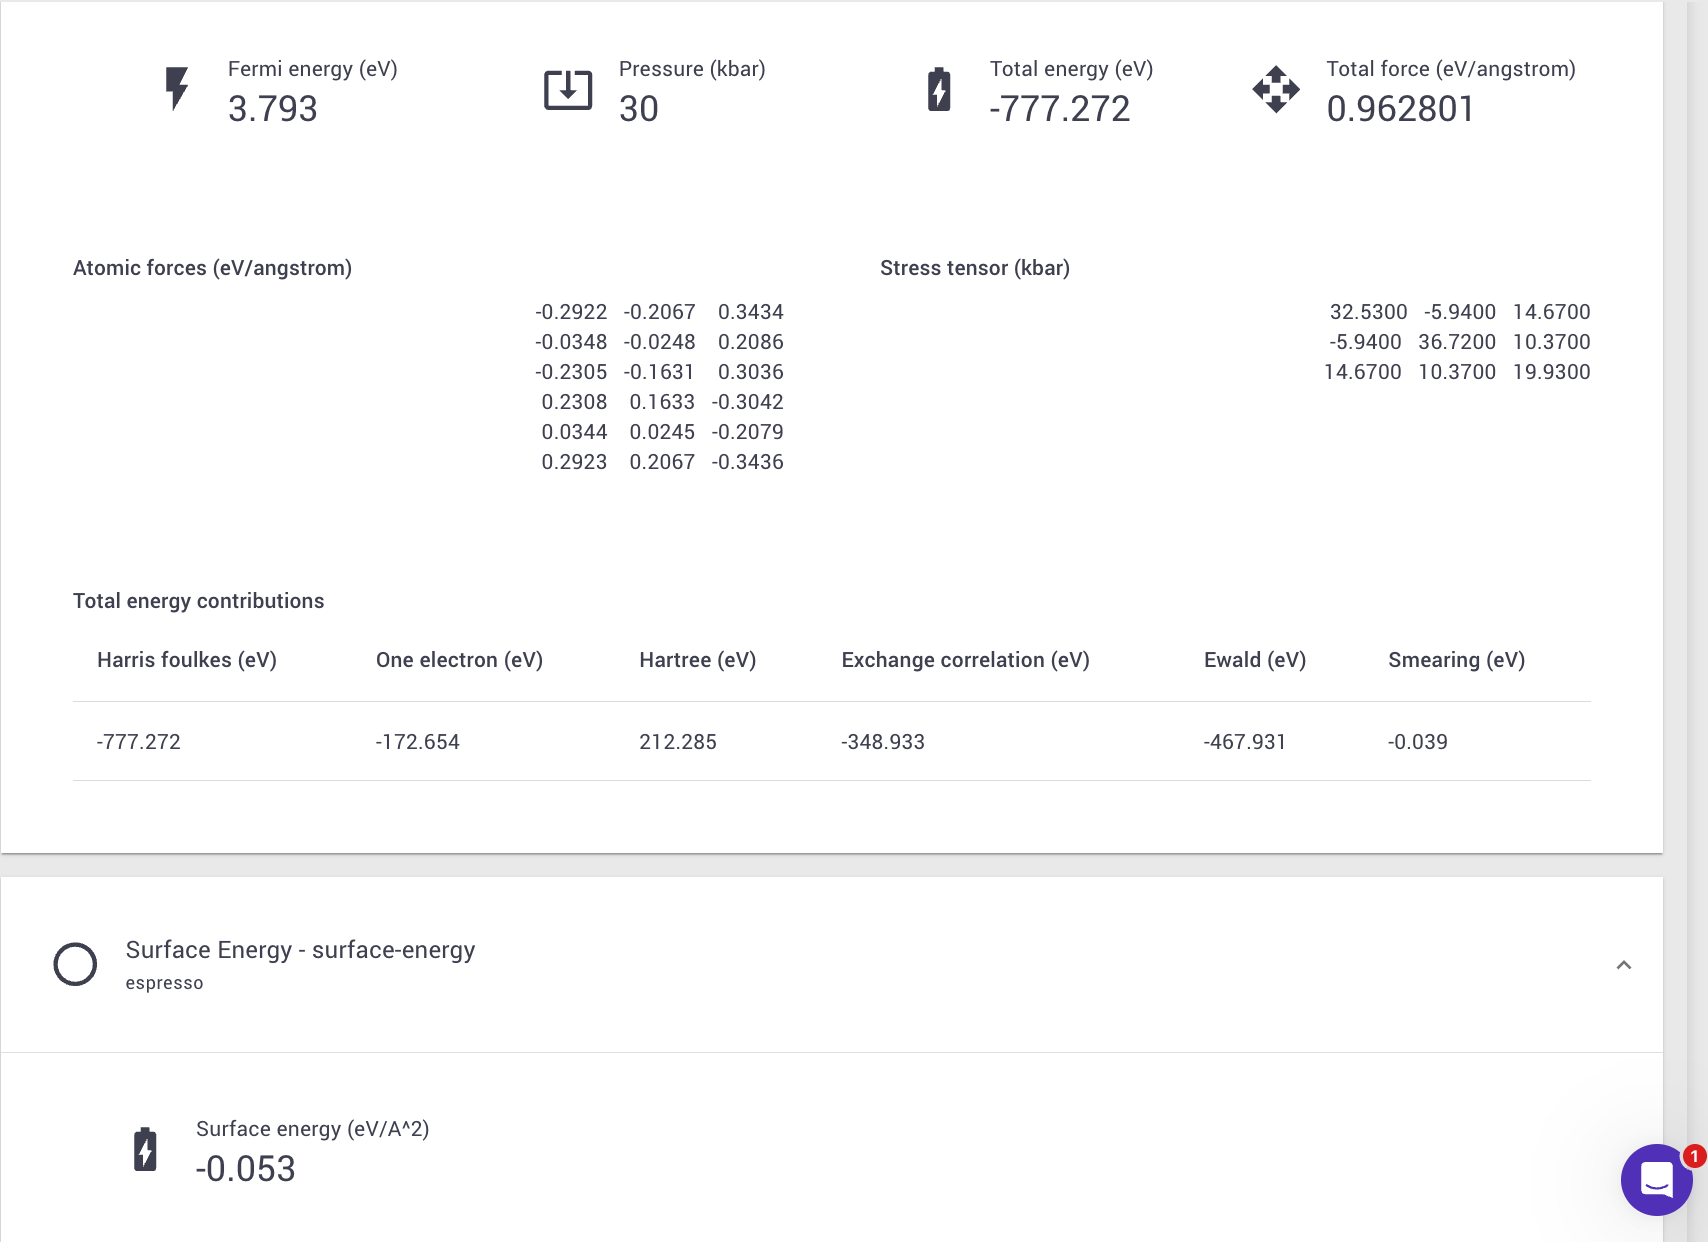Select Fermi energy value 3.793

point(272,108)
